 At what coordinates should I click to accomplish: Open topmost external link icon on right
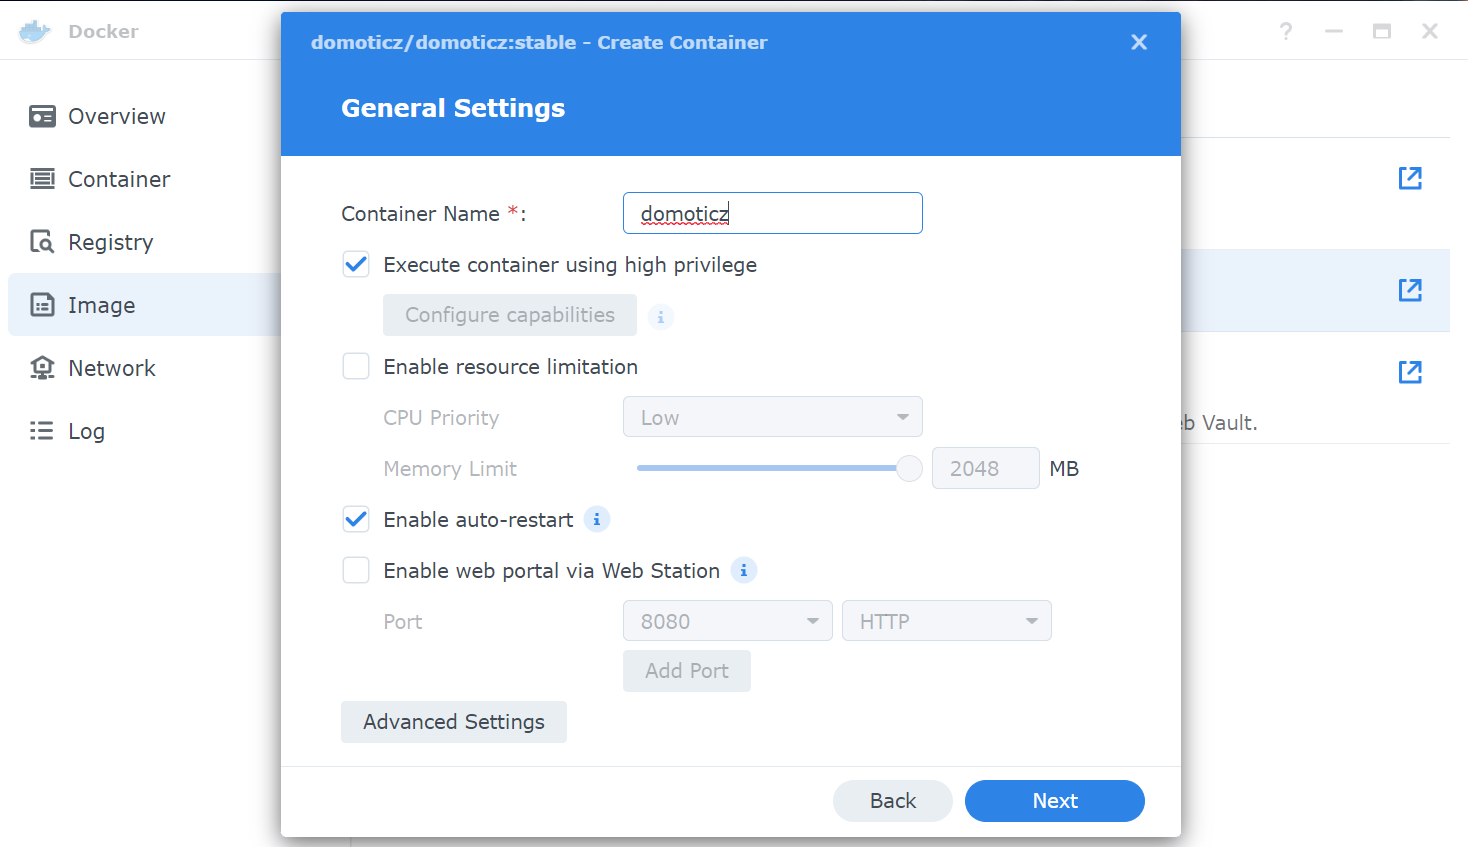(x=1410, y=178)
